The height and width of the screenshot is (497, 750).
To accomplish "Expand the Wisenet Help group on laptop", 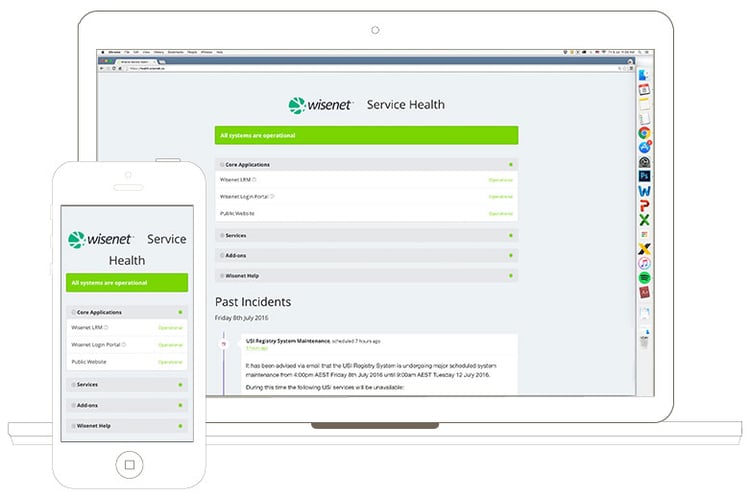I will [366, 276].
